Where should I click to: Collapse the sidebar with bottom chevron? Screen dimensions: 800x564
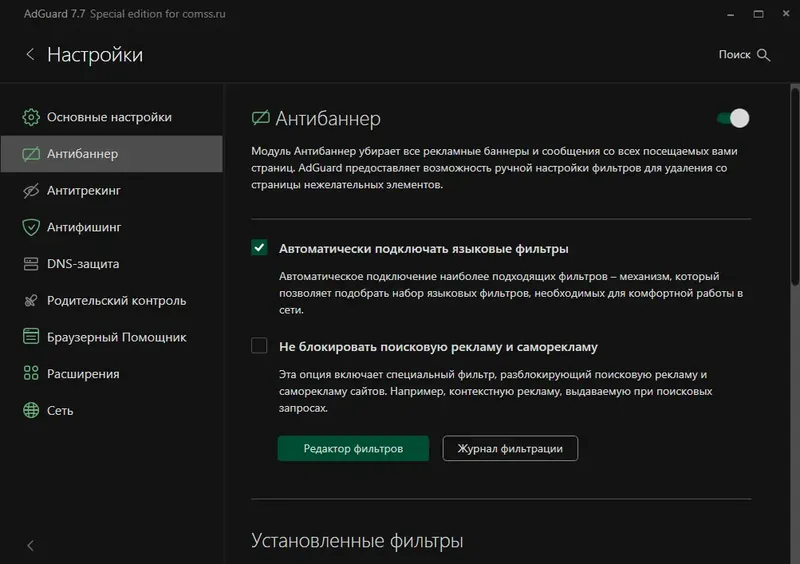30,545
